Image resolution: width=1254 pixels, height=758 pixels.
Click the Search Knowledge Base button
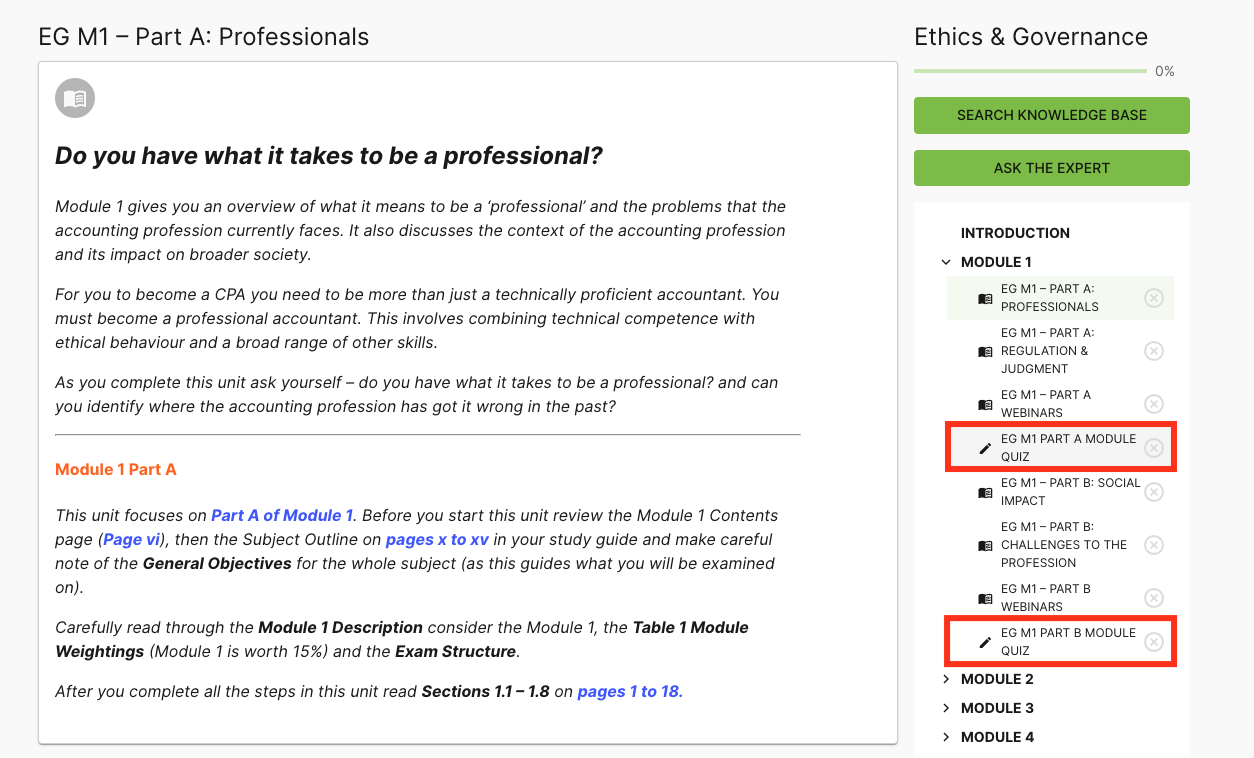click(x=1051, y=115)
